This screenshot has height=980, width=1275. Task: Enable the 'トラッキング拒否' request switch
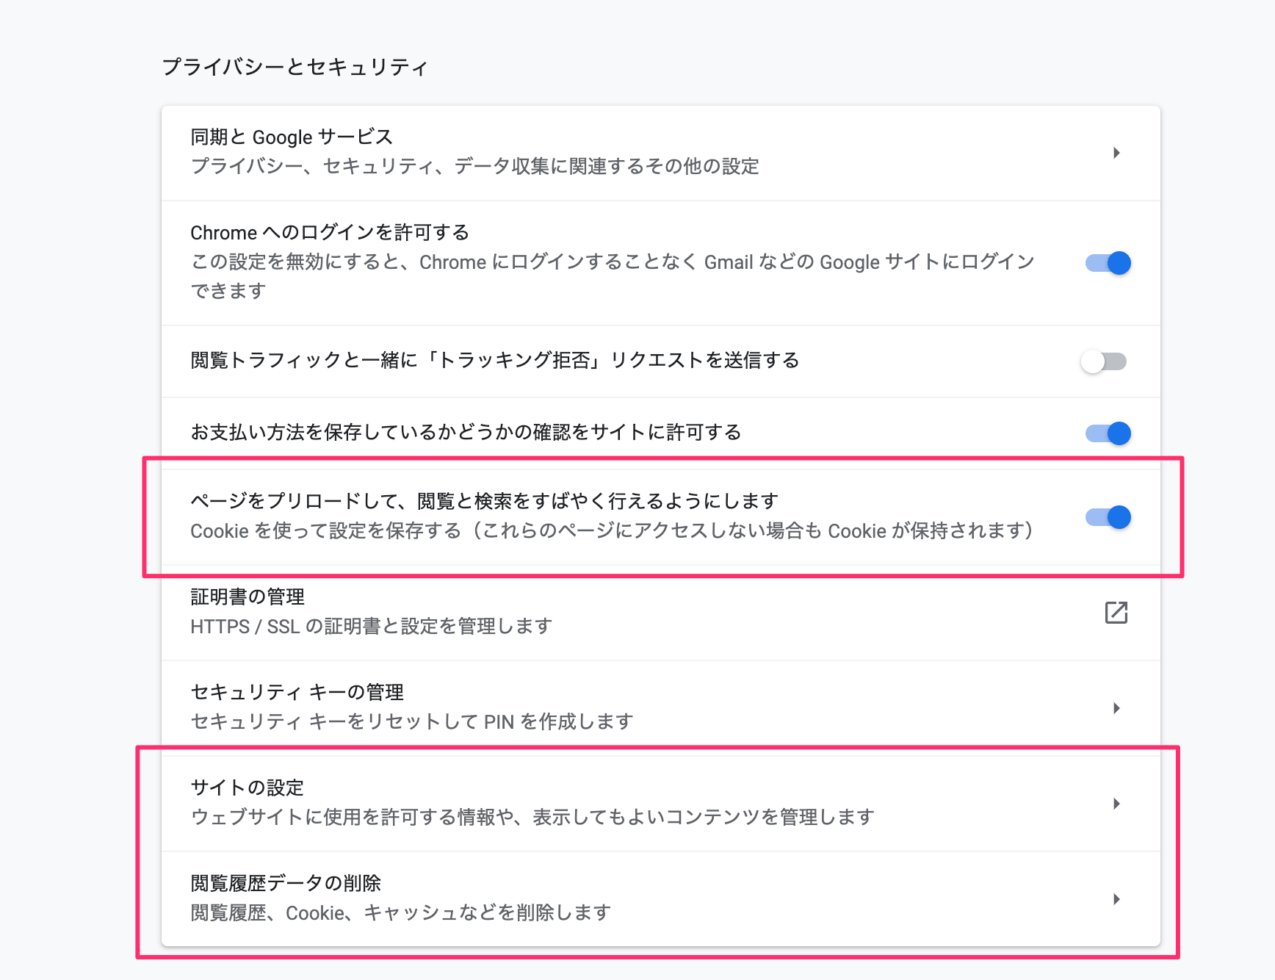pos(1104,361)
